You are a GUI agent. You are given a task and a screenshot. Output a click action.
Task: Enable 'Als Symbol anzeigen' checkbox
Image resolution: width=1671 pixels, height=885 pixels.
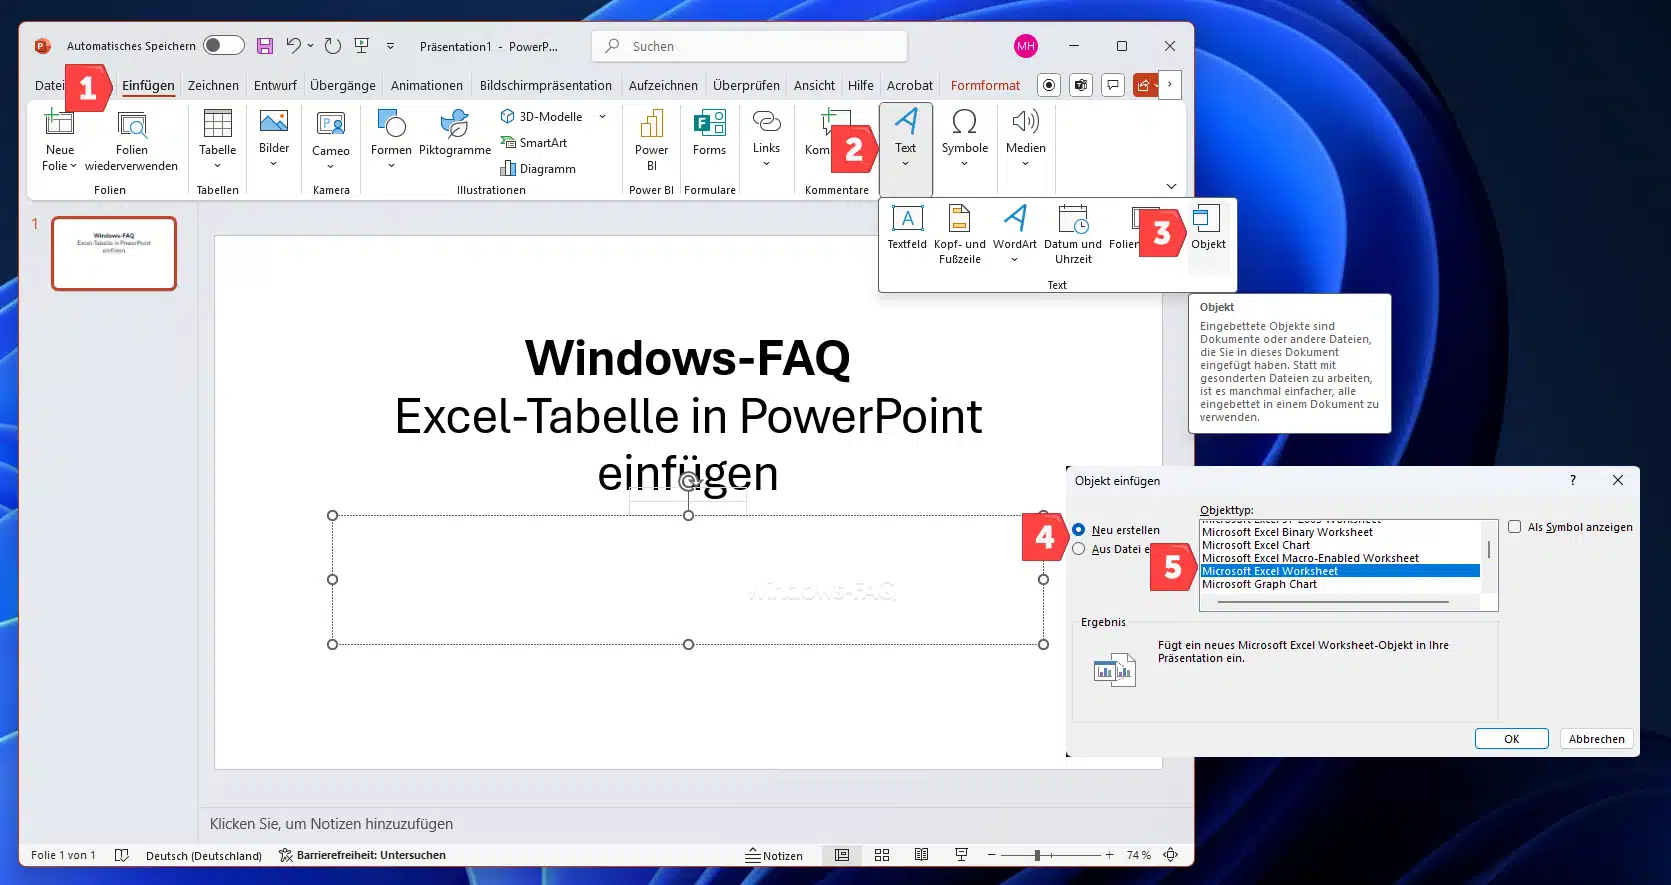[1514, 527]
